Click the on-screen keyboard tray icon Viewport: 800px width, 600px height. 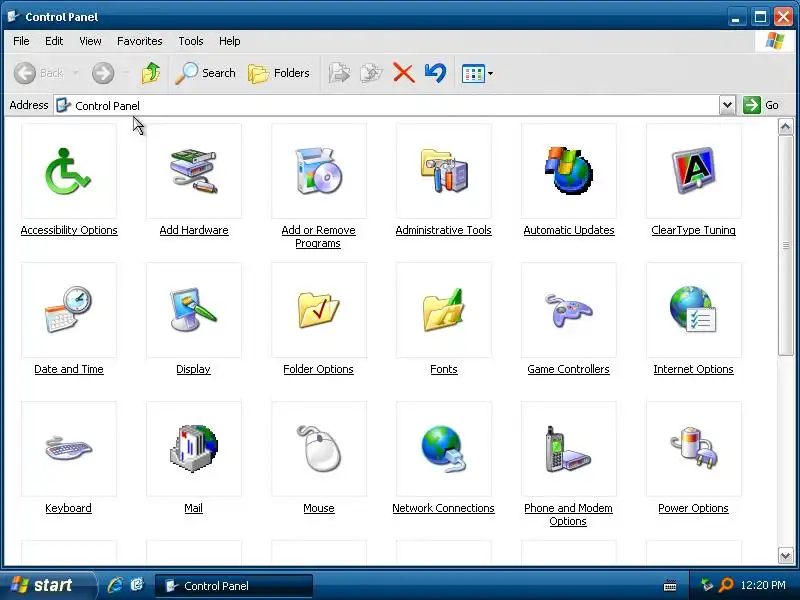click(x=670, y=585)
